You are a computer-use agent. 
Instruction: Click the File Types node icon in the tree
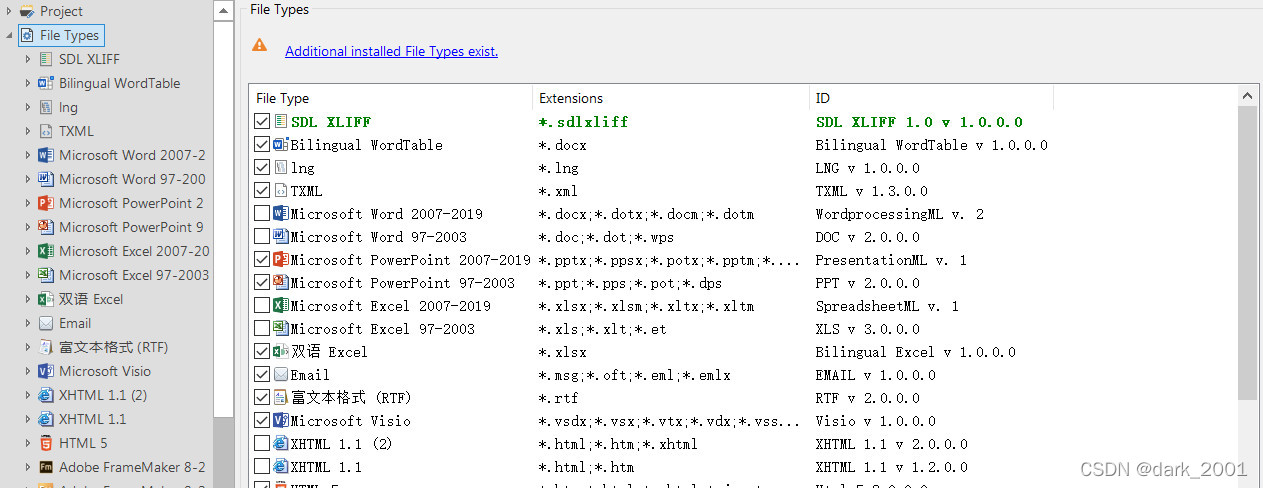point(26,35)
